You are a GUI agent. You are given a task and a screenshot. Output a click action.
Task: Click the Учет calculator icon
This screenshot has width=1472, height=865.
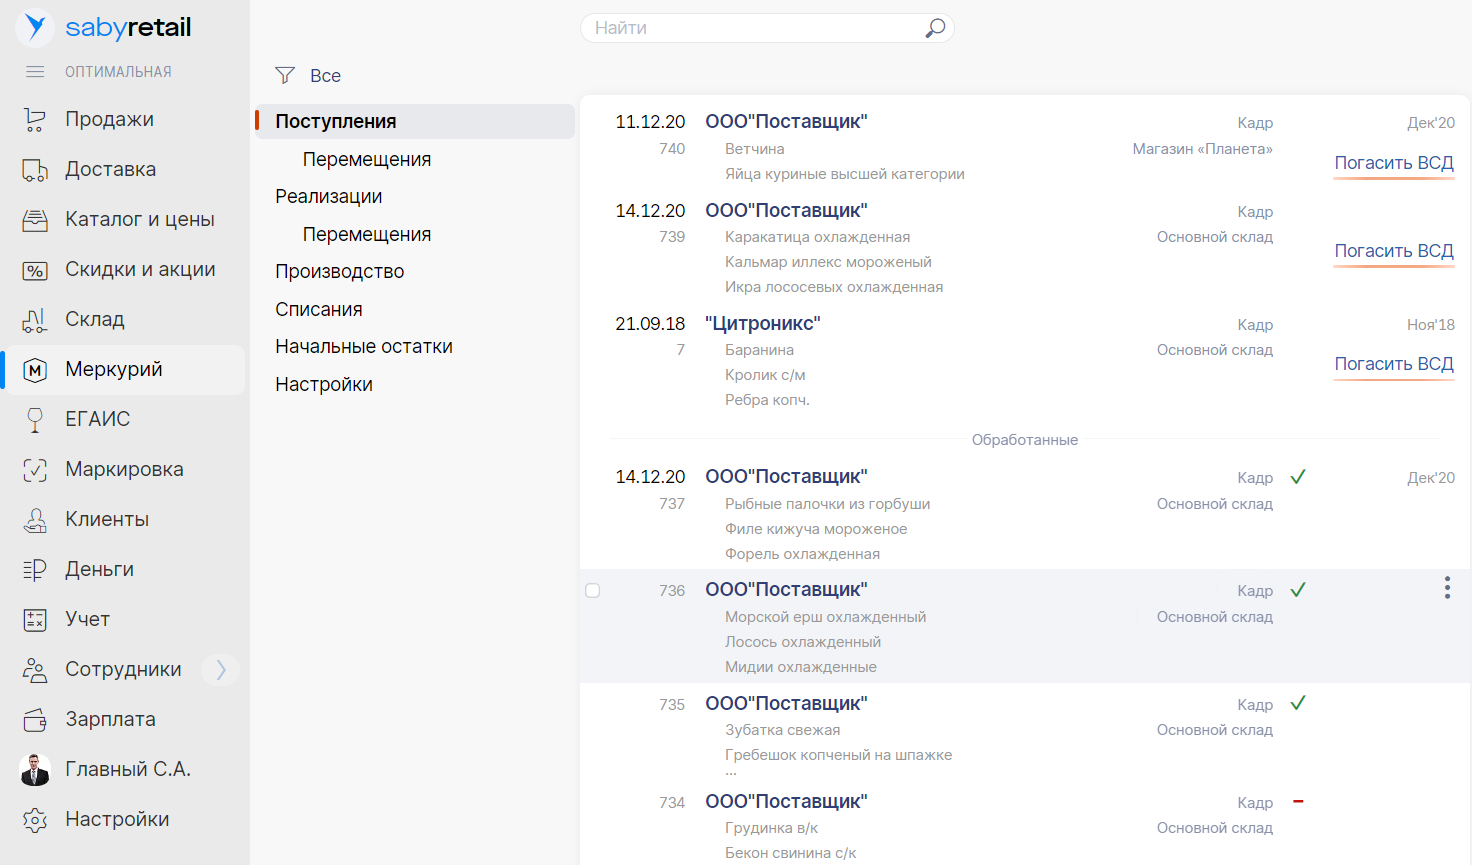click(x=35, y=620)
